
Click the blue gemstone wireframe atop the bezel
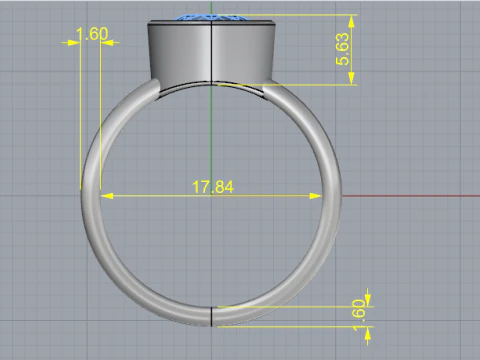(x=211, y=17)
